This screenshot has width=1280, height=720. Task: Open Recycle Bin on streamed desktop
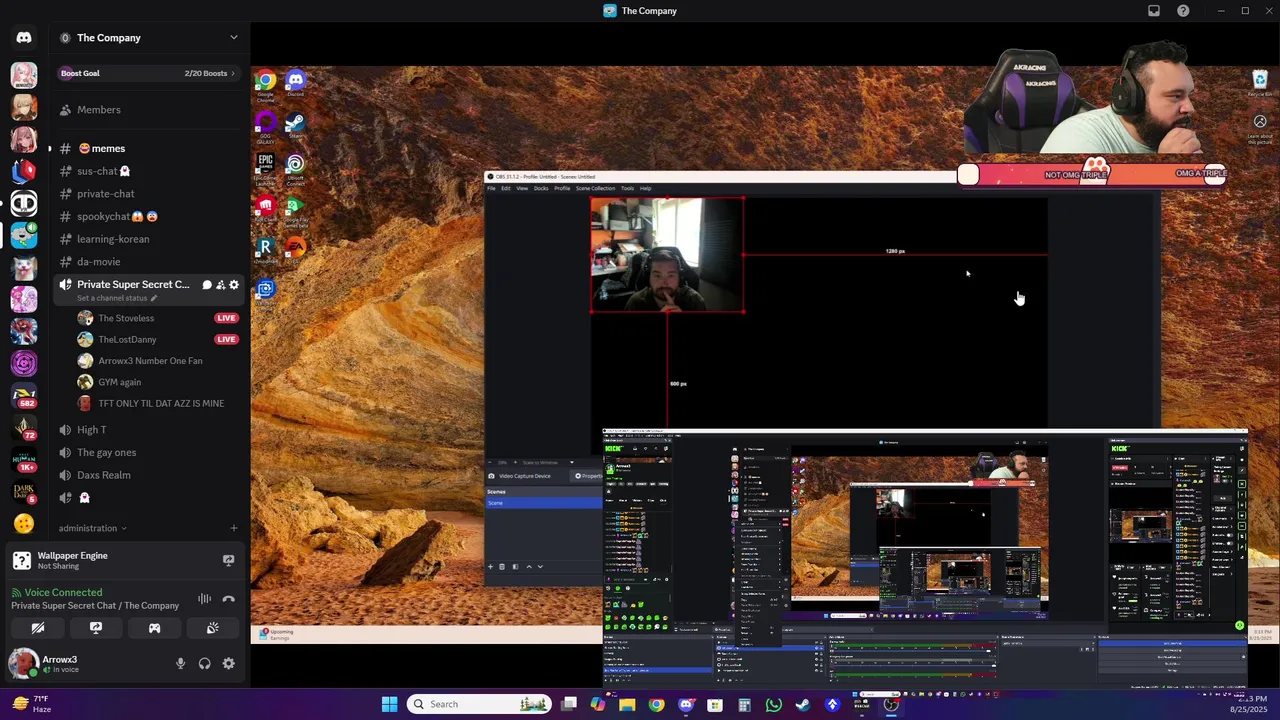1260,82
